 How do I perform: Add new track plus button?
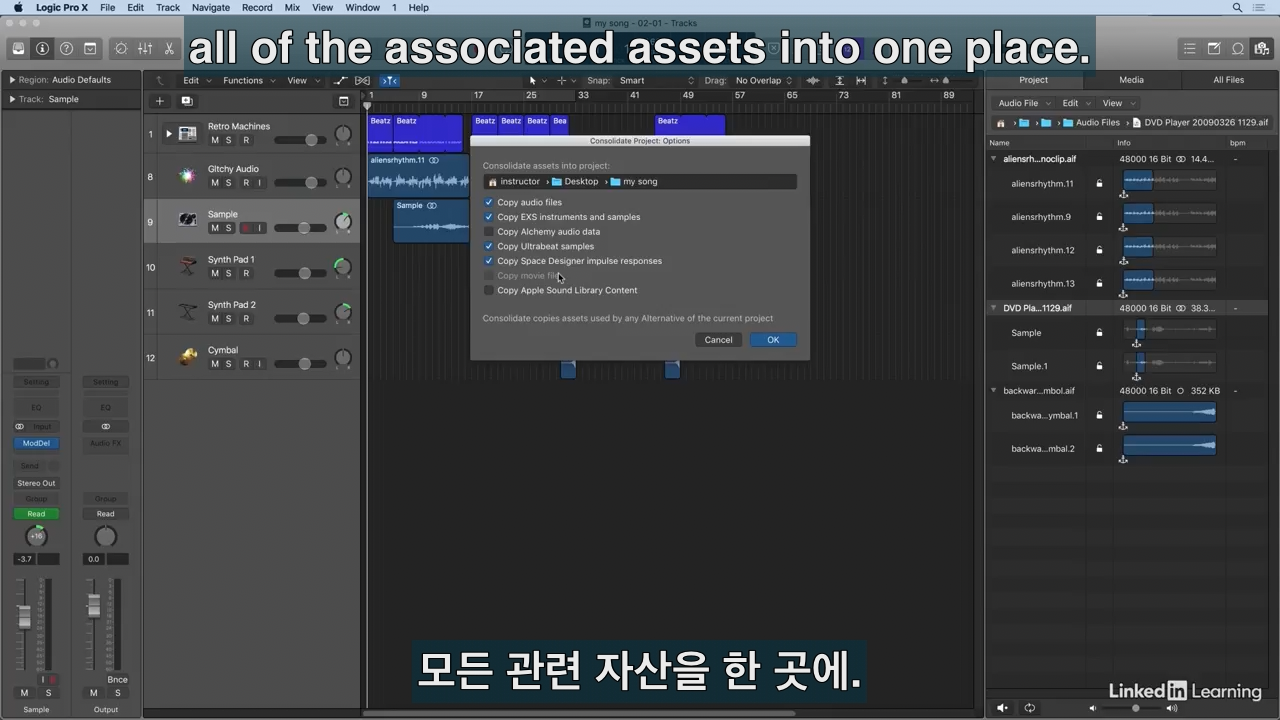click(159, 101)
